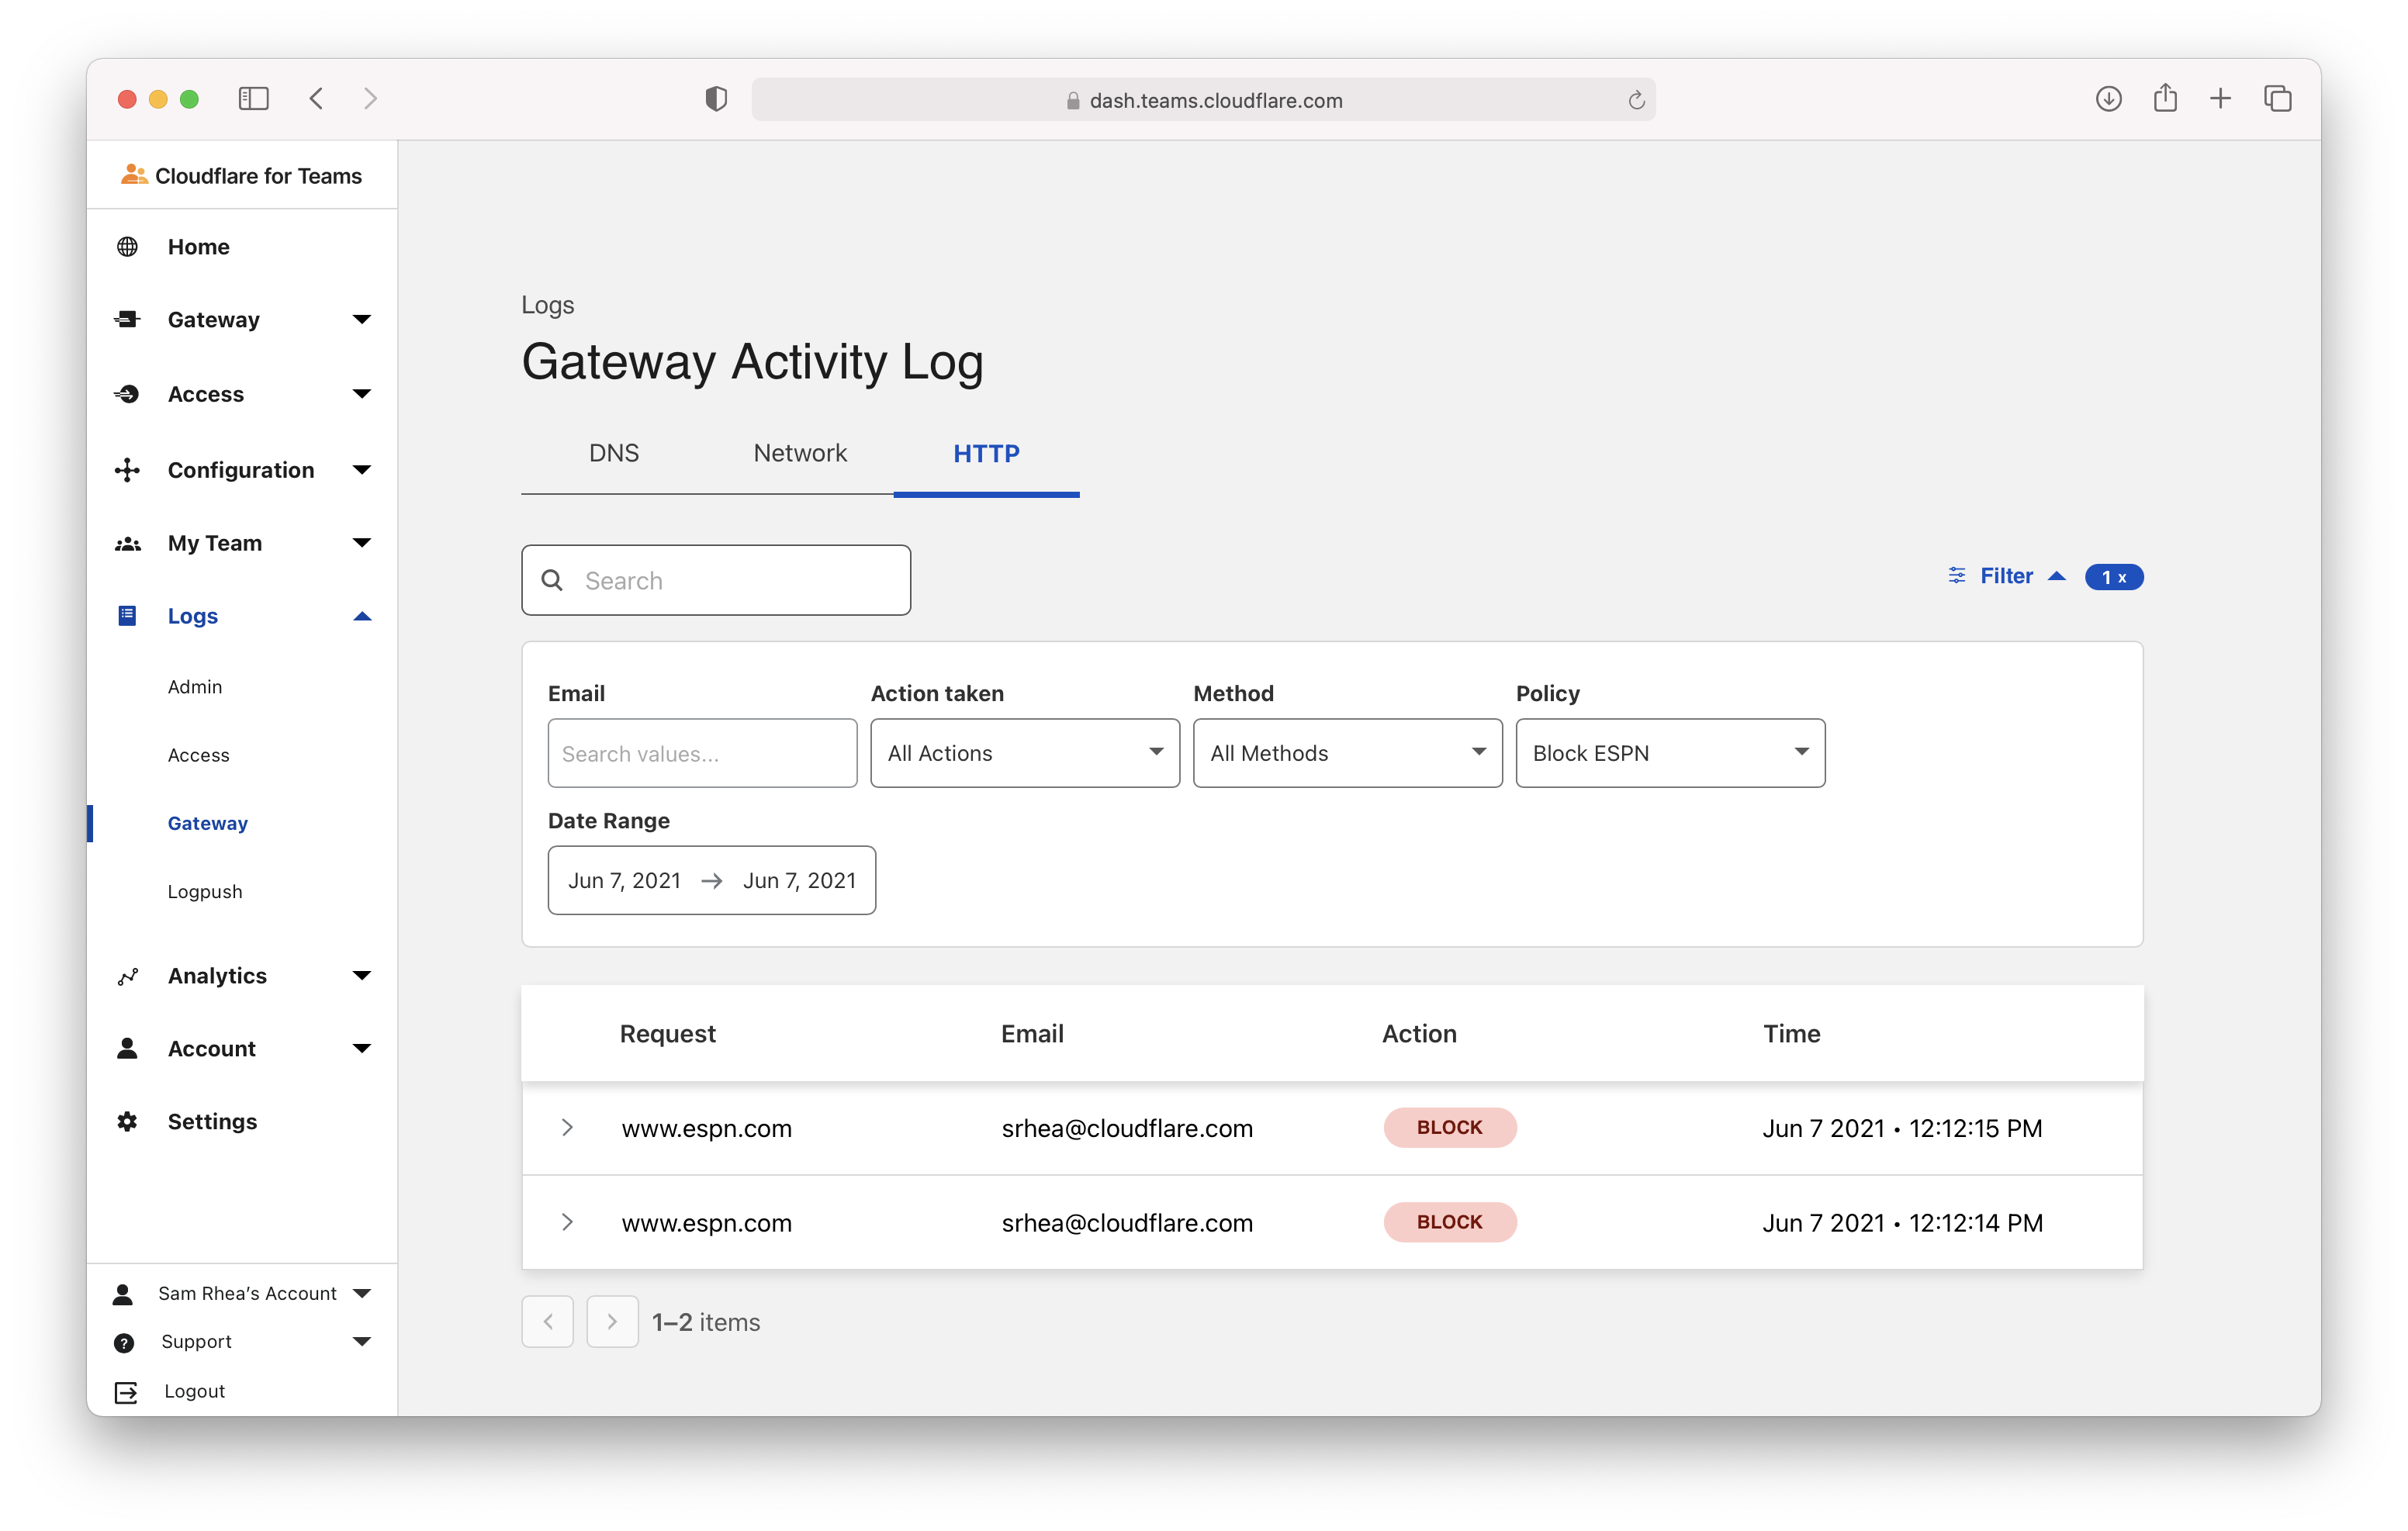Open Logpush under Logs

[x=205, y=891]
